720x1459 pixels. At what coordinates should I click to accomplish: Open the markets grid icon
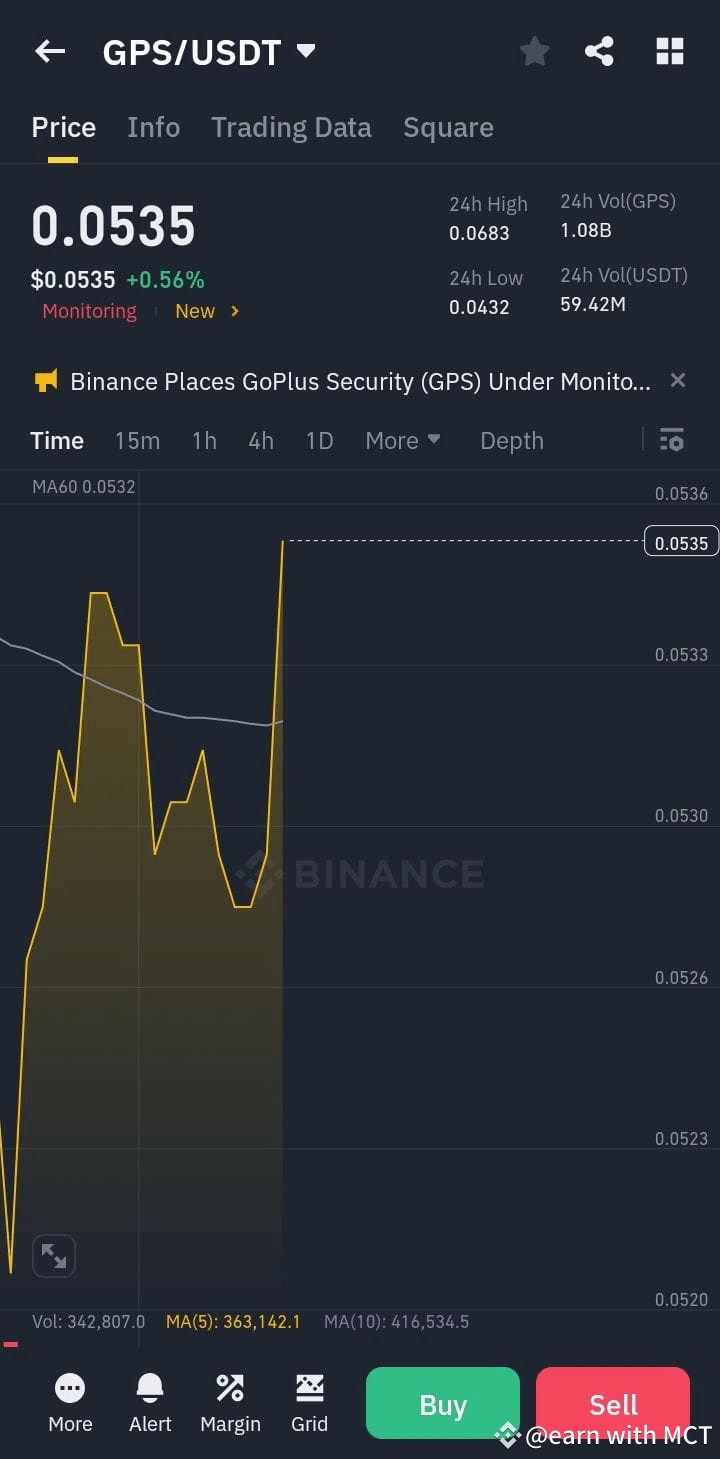click(x=669, y=51)
